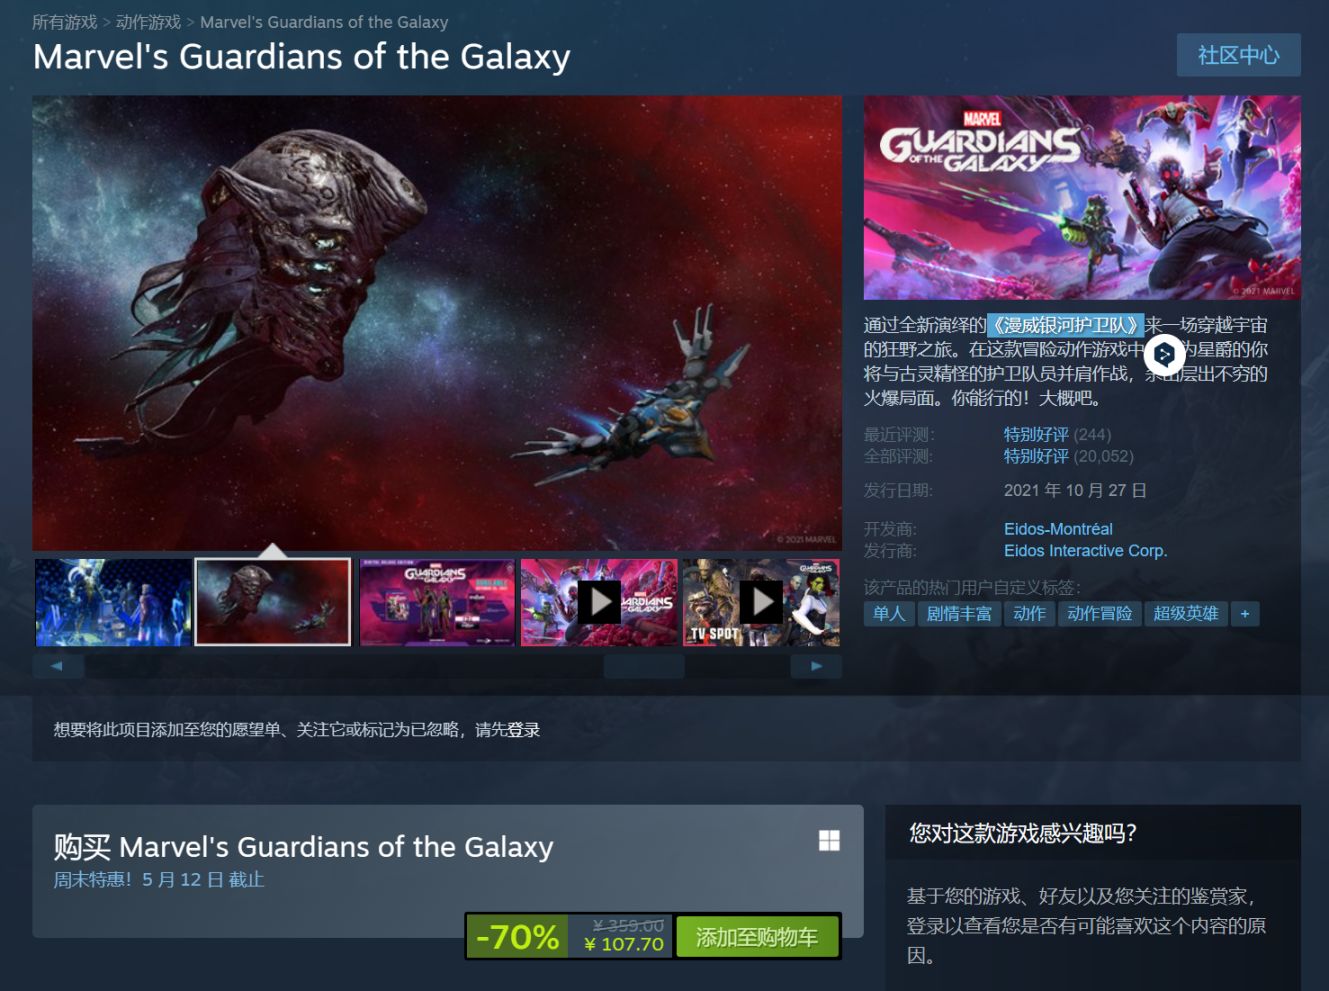The image size is (1329, 991).
Task: Select the 单人 tag
Action: click(889, 614)
